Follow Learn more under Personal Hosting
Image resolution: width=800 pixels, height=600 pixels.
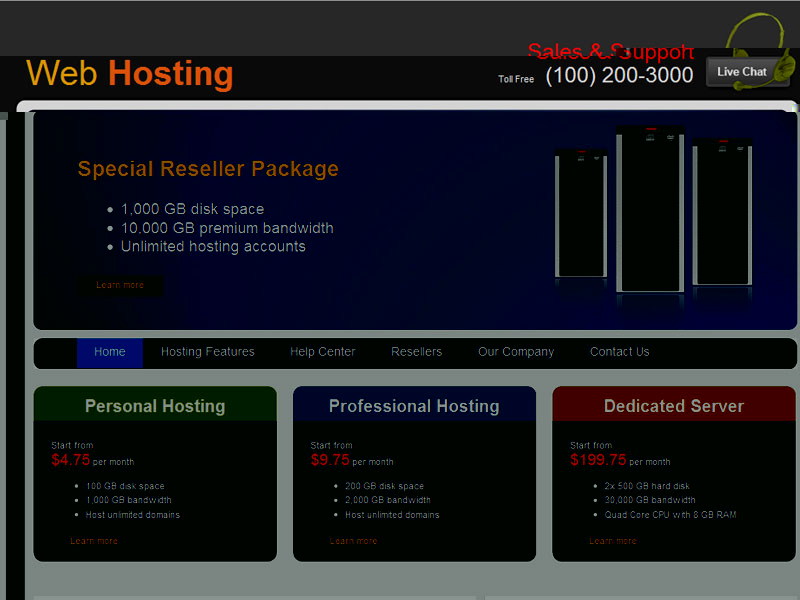pyautogui.click(x=94, y=541)
